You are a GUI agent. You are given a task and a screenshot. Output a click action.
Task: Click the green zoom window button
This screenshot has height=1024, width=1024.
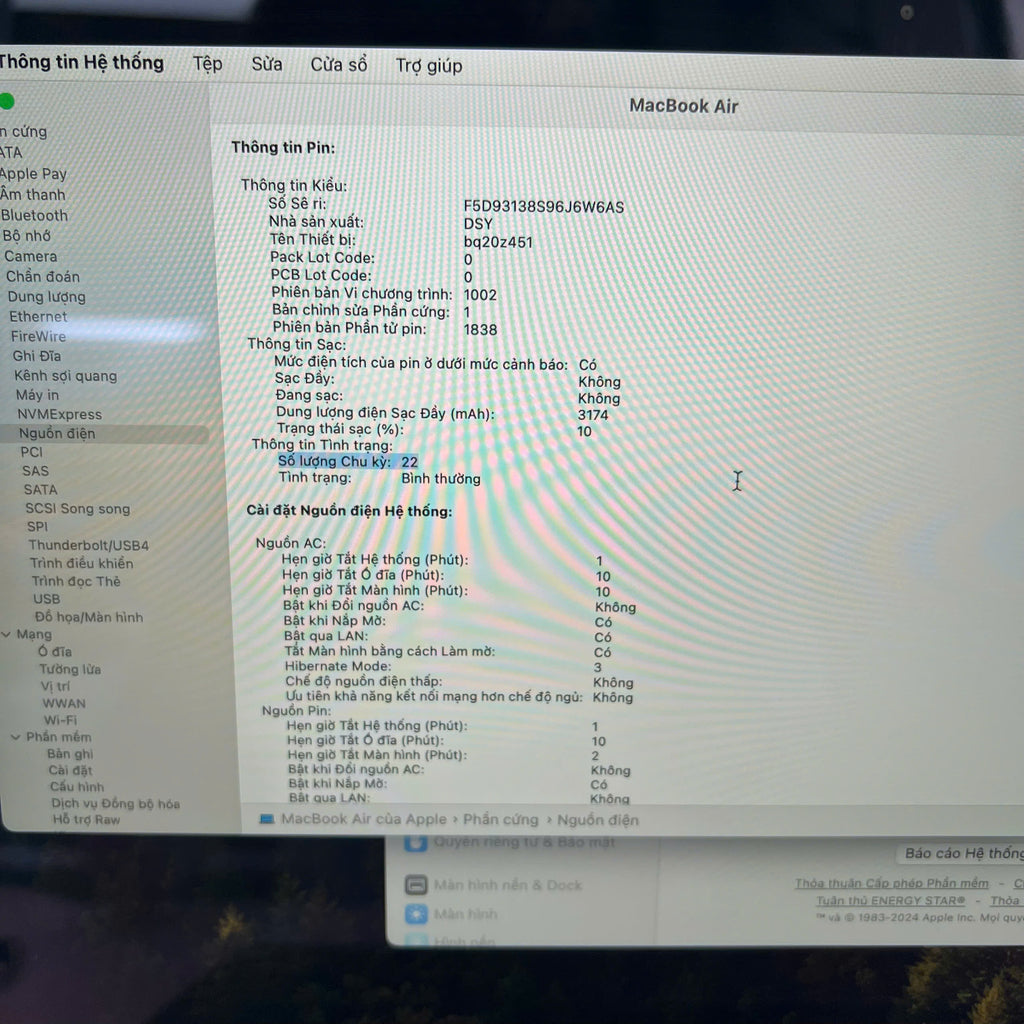click(x=6, y=101)
